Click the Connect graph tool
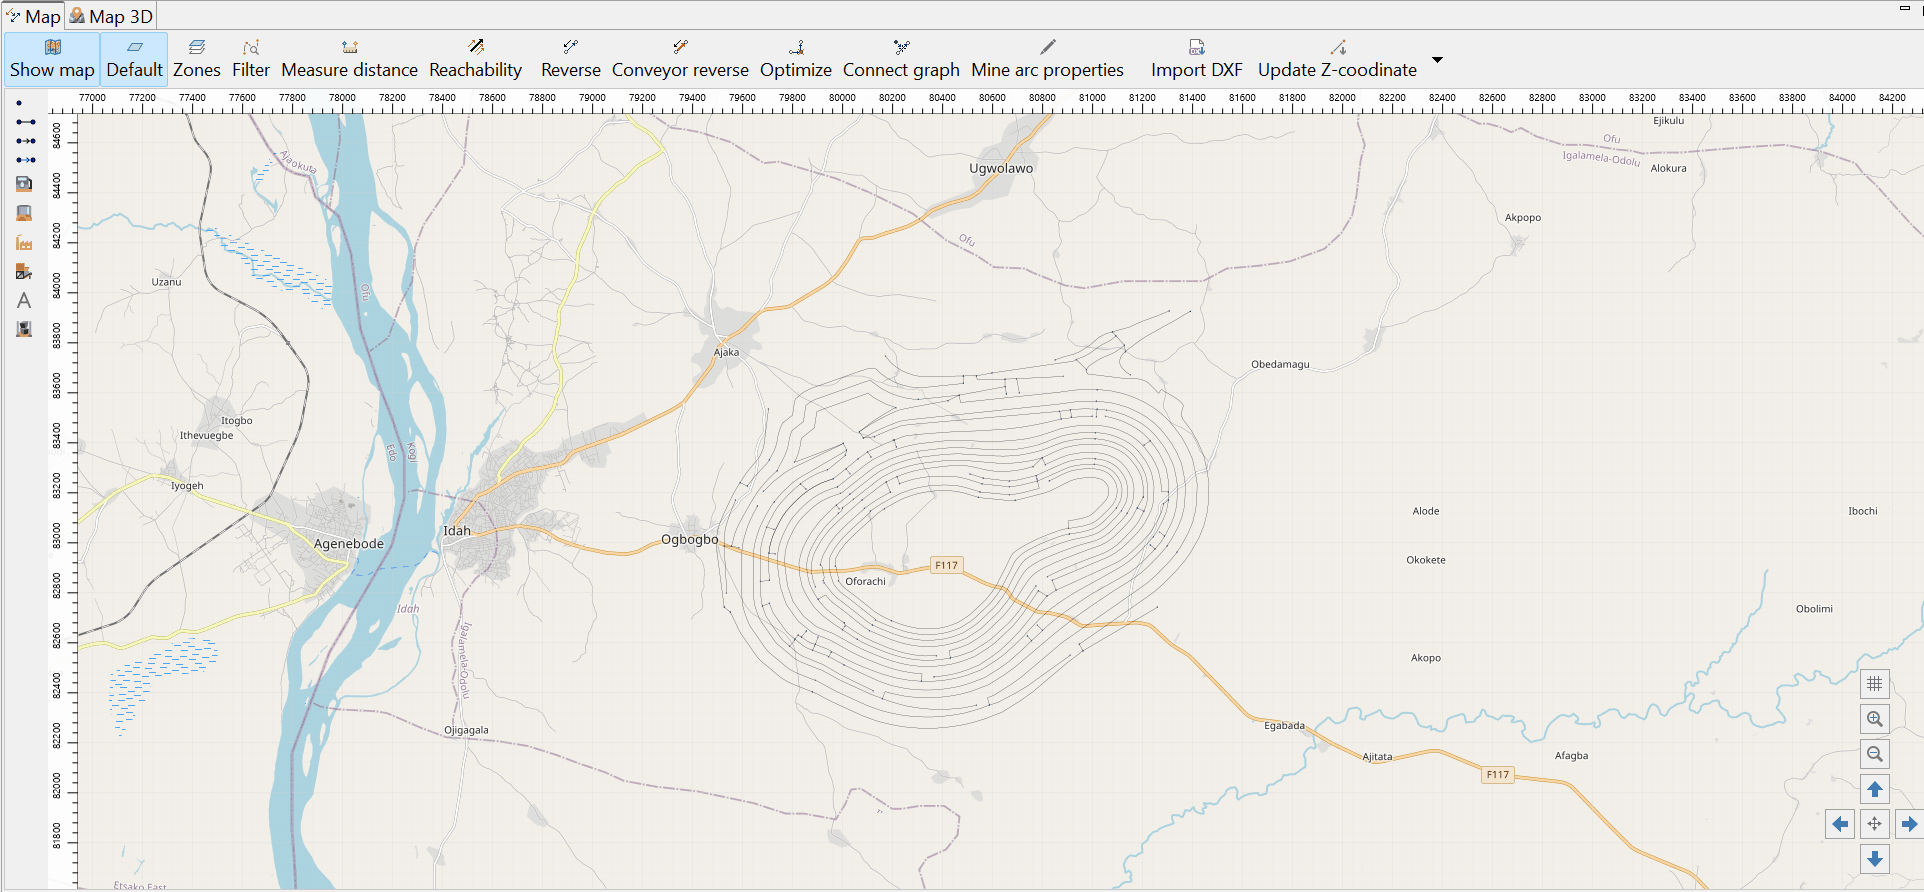 coord(901,59)
